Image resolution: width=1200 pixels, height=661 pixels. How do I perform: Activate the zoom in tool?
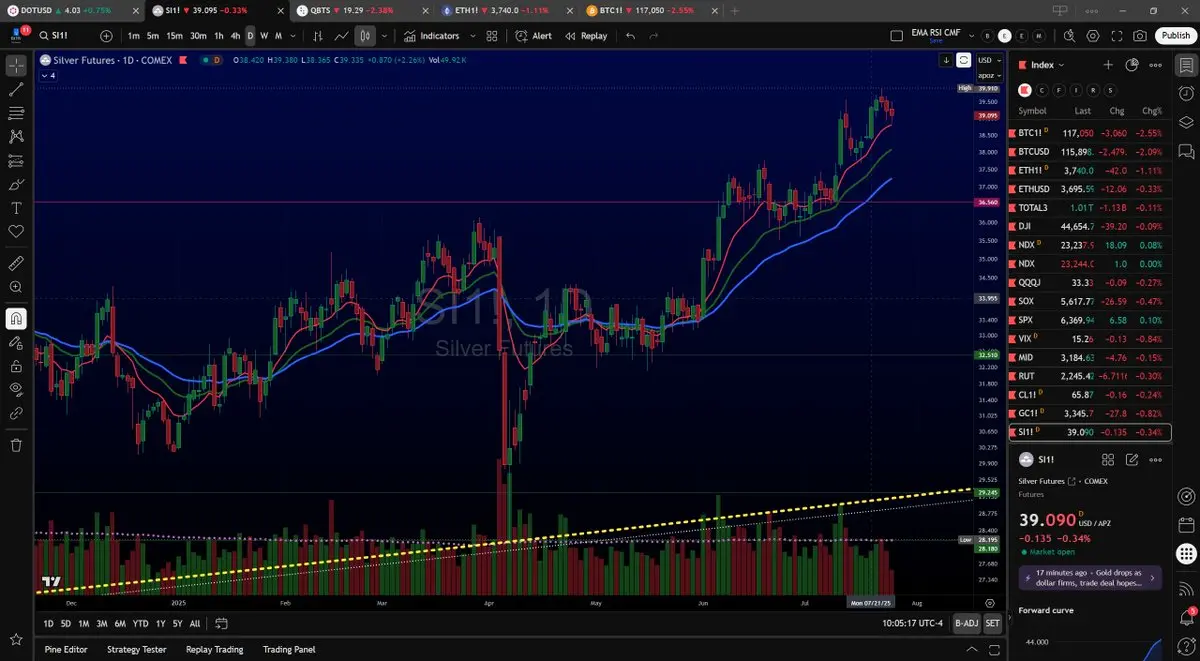click(x=16, y=287)
